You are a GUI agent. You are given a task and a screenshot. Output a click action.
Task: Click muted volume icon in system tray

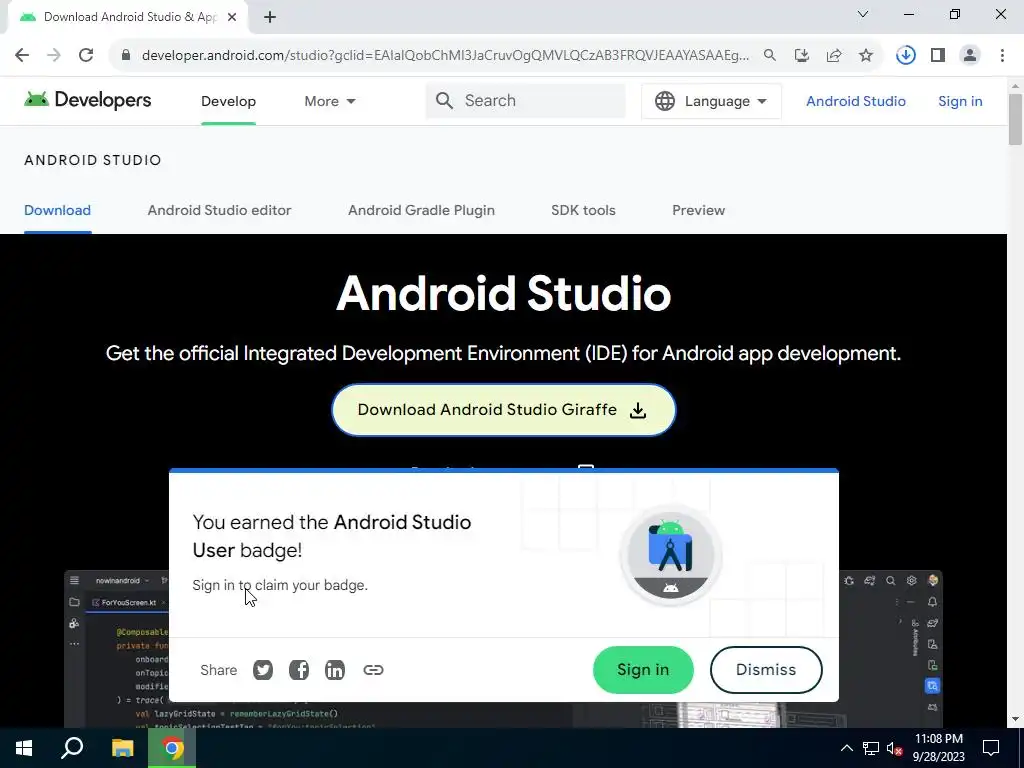click(894, 748)
